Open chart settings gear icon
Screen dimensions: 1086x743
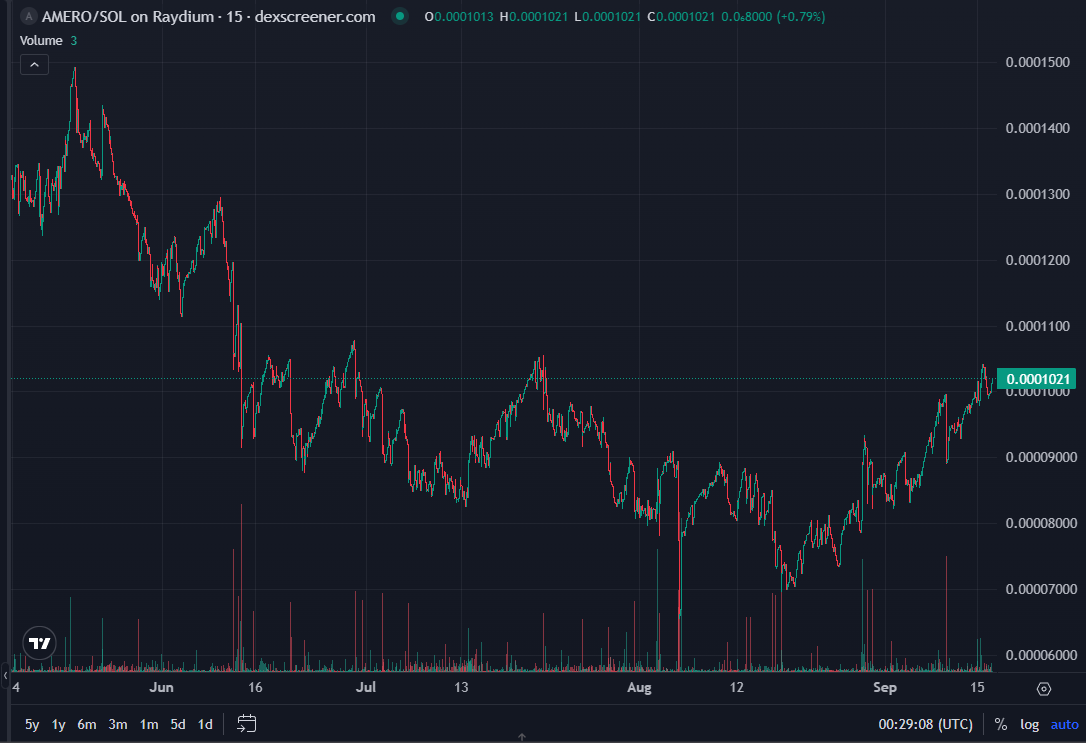coord(1044,688)
